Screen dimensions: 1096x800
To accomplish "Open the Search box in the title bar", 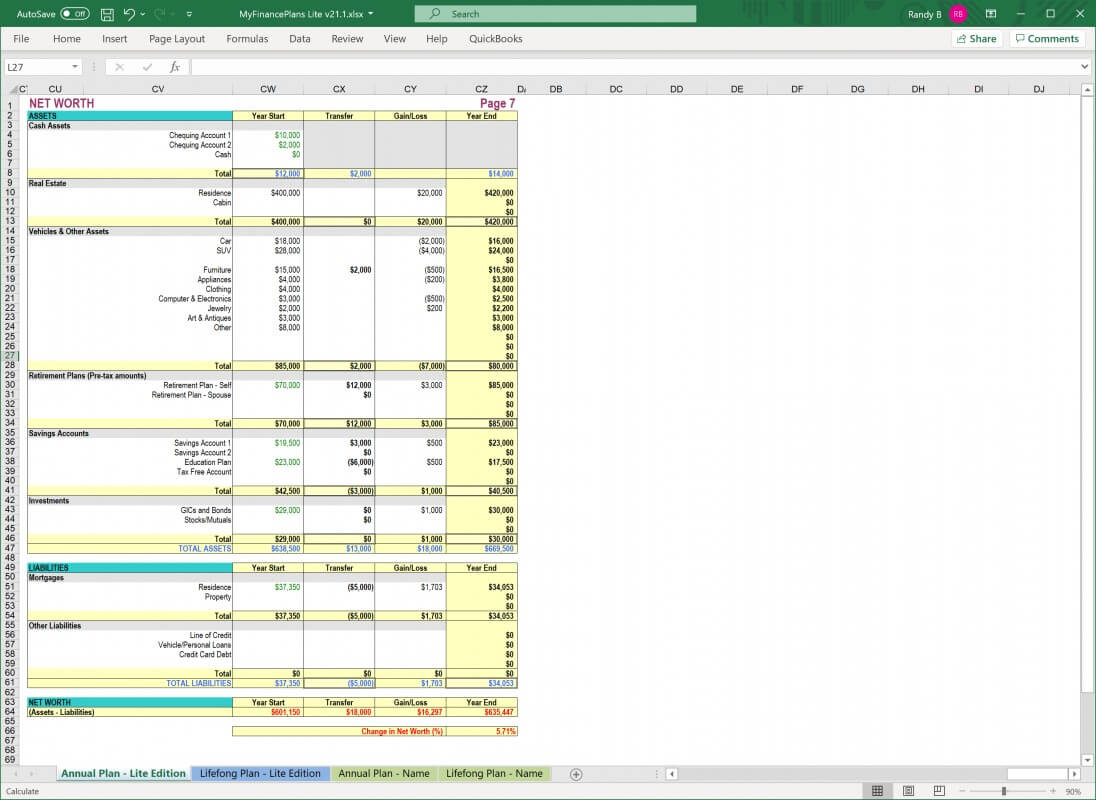I will 555,13.
